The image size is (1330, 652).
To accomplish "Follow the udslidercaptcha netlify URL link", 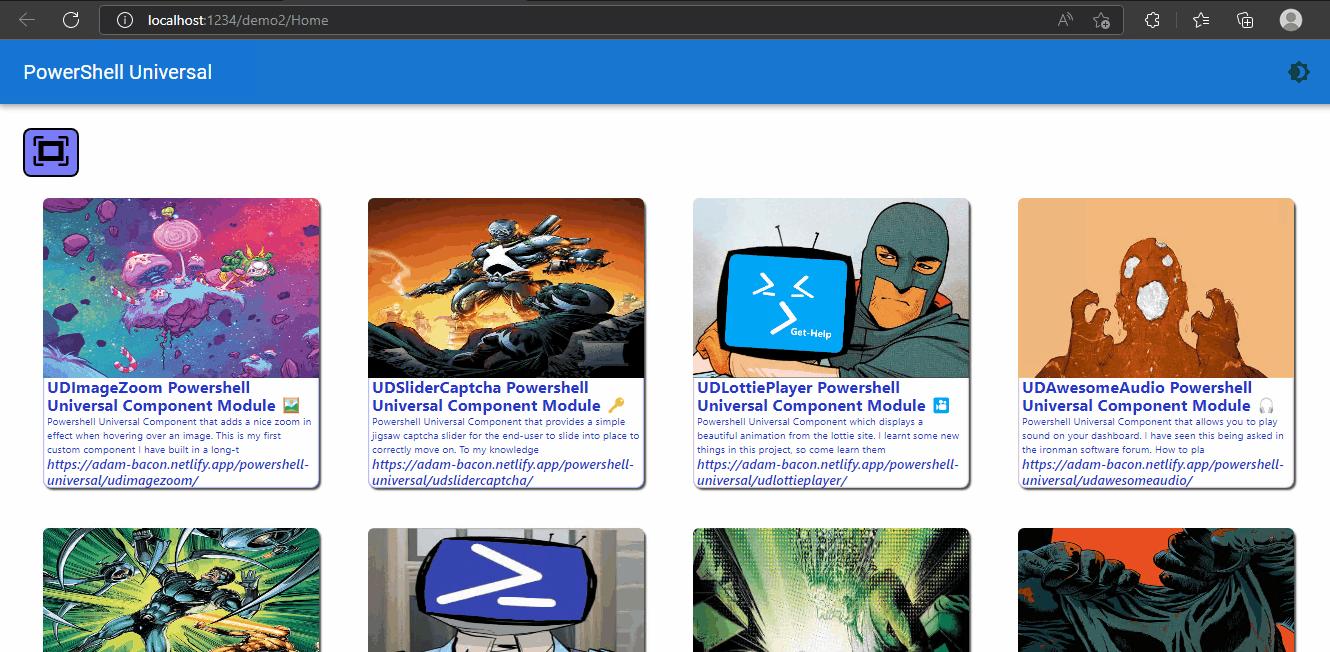I will (x=503, y=473).
